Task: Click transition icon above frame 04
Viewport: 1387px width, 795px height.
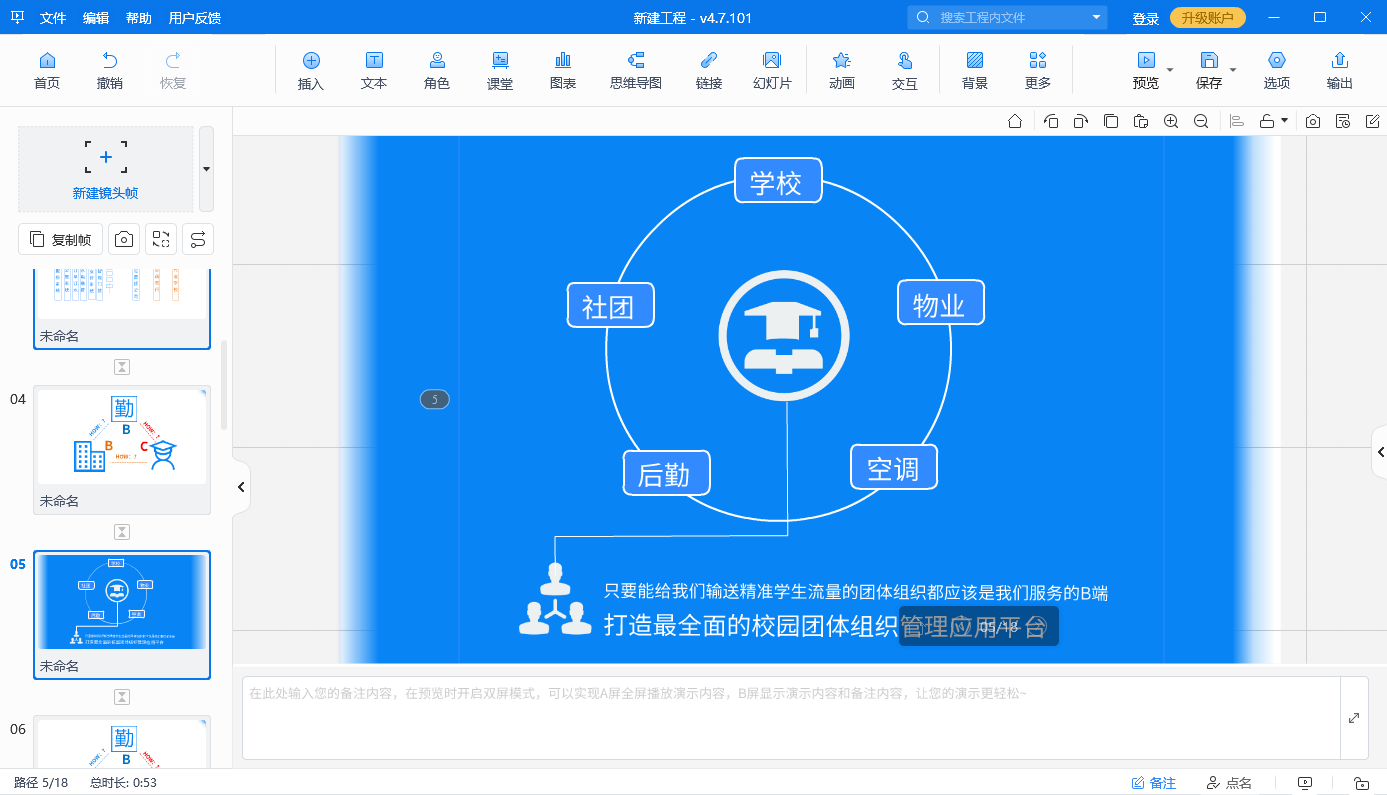Action: click(122, 367)
